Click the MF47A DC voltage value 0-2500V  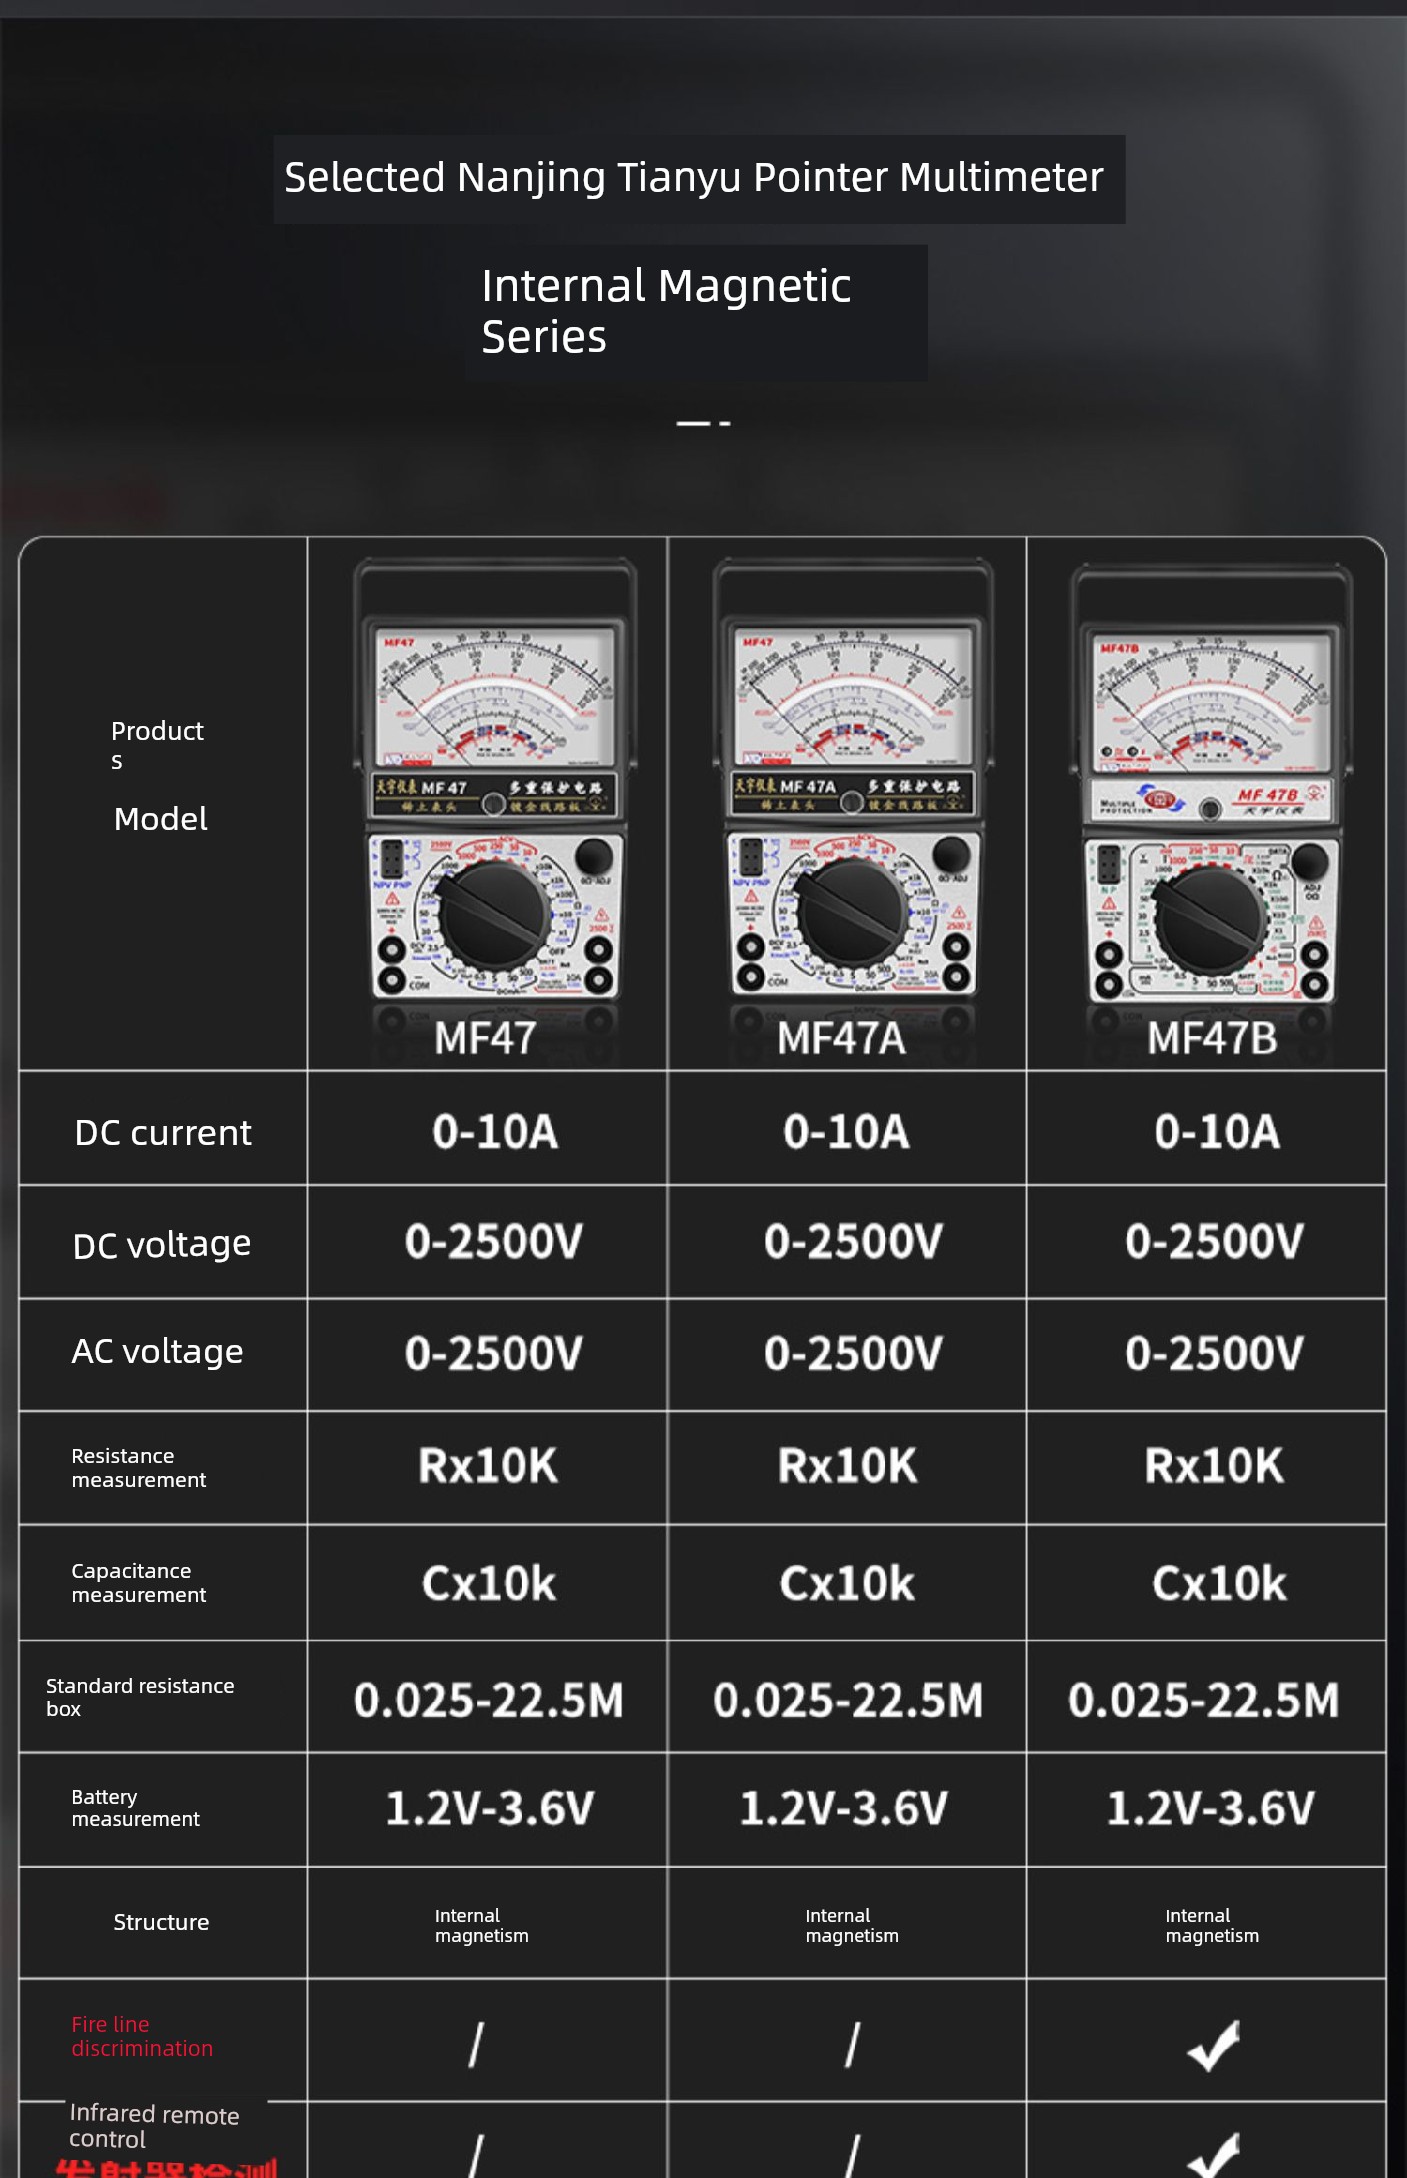(853, 1241)
